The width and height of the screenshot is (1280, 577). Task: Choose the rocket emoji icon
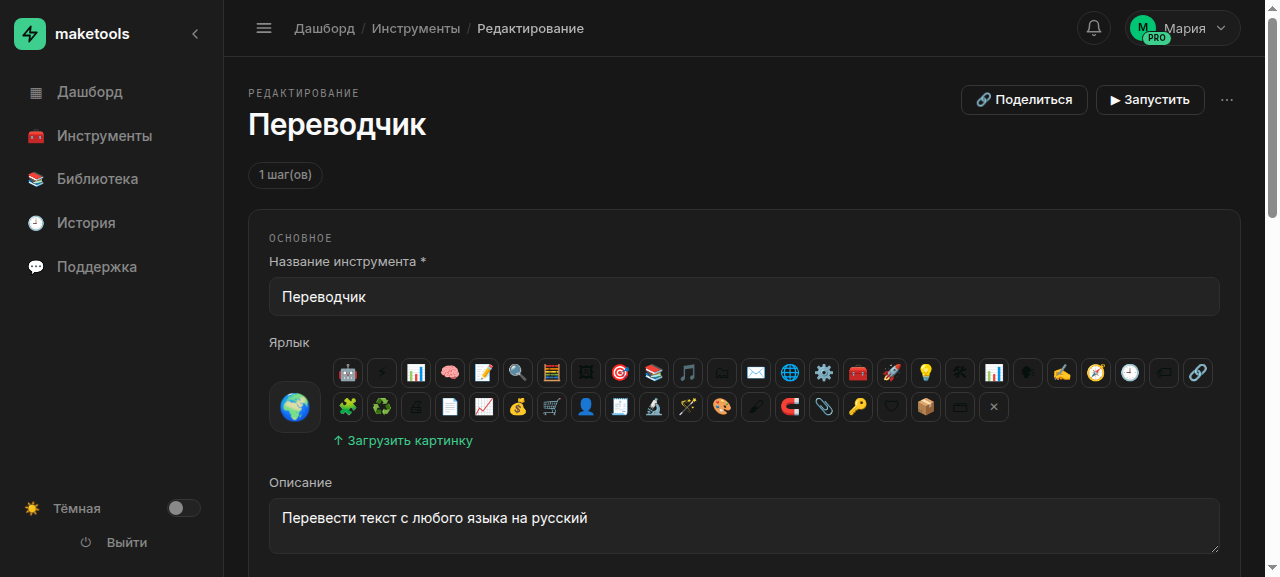pos(892,373)
